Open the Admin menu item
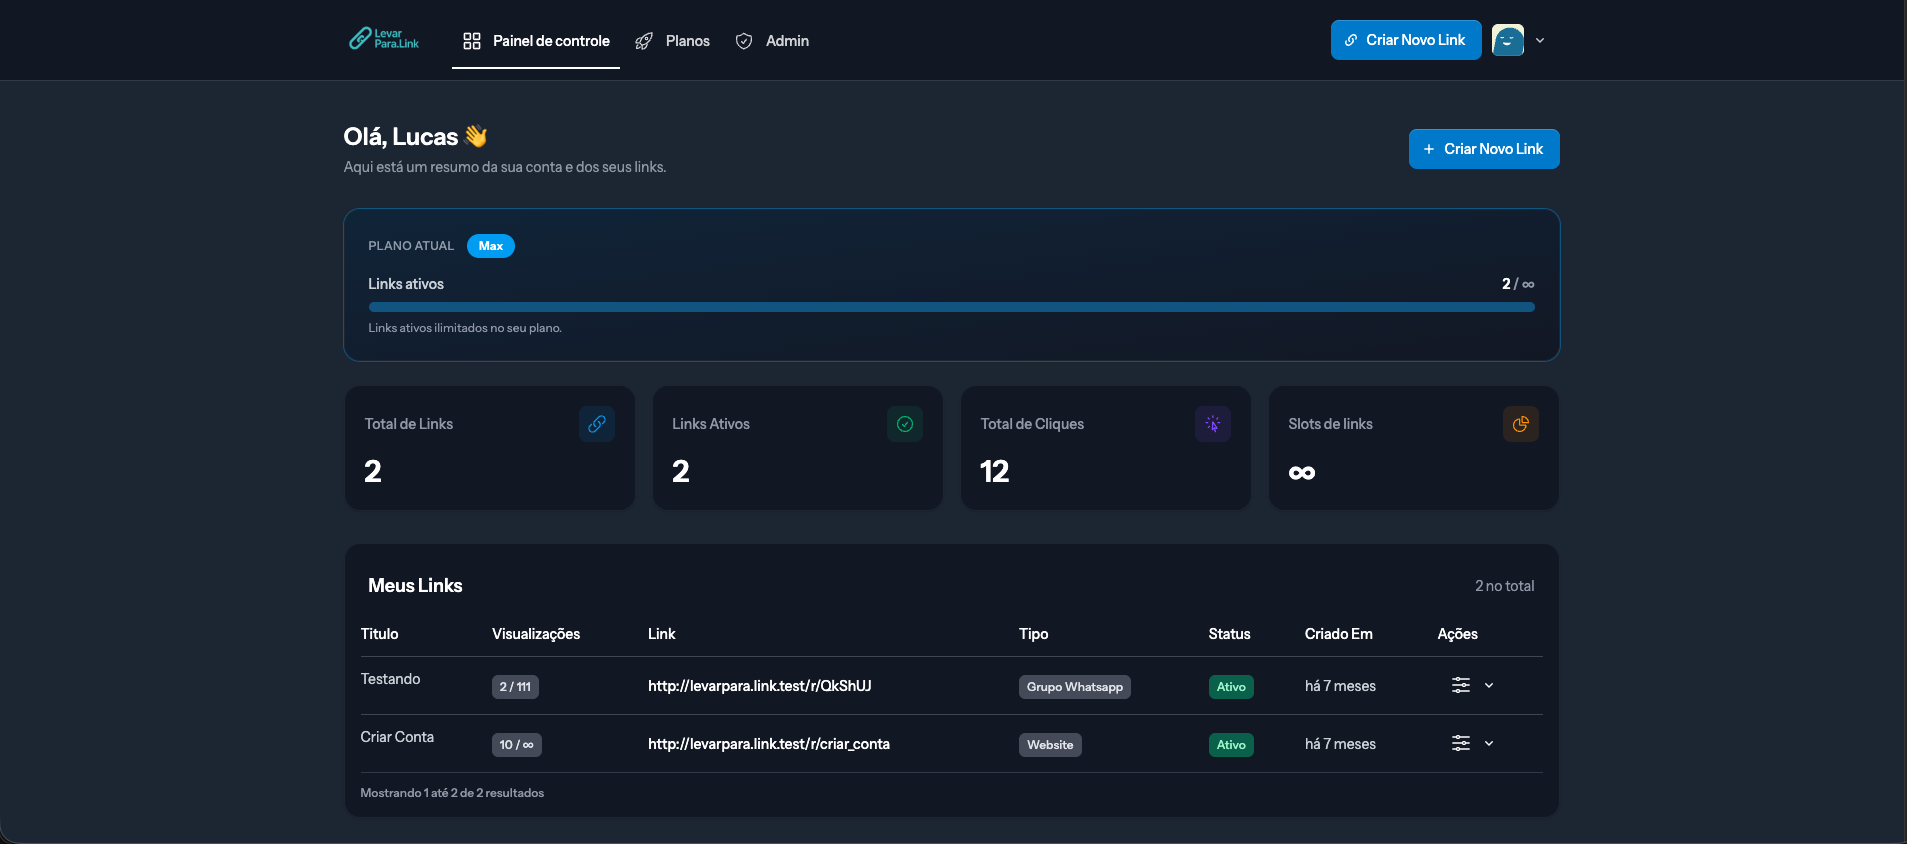1907x844 pixels. [772, 41]
